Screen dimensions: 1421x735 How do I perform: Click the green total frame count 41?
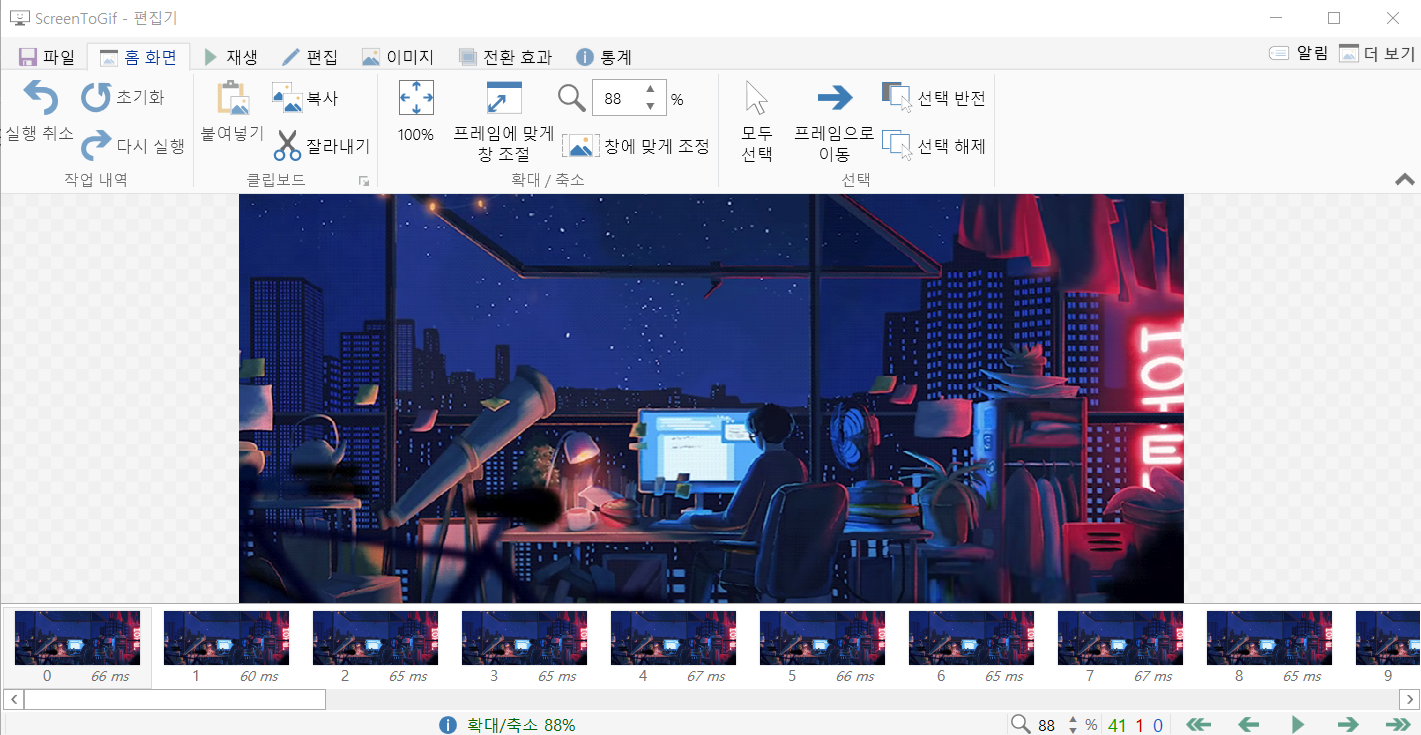(1117, 726)
